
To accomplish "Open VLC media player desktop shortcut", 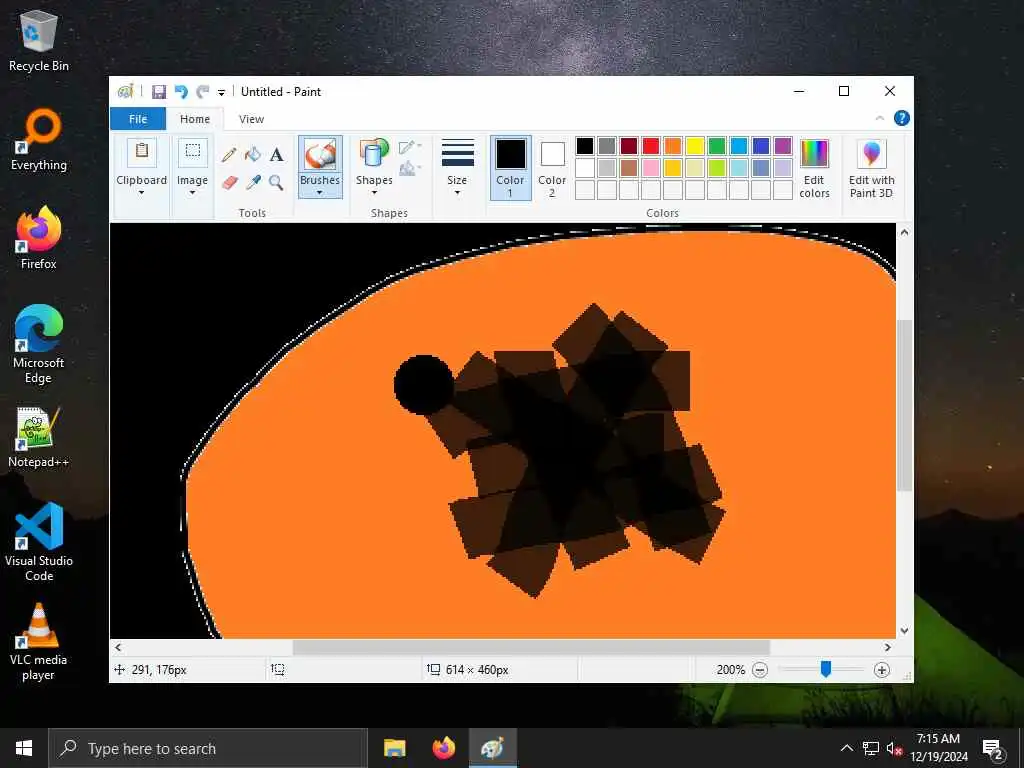I will [x=39, y=641].
